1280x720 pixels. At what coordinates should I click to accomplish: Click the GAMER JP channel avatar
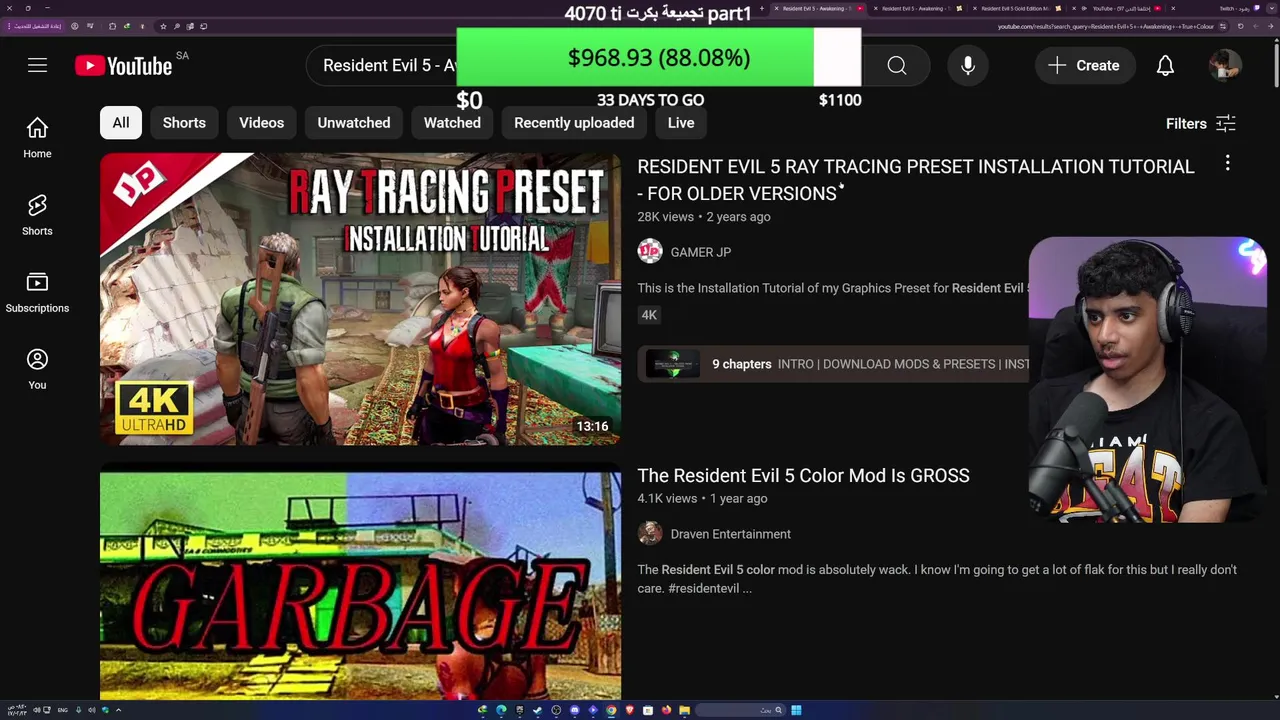[650, 251]
